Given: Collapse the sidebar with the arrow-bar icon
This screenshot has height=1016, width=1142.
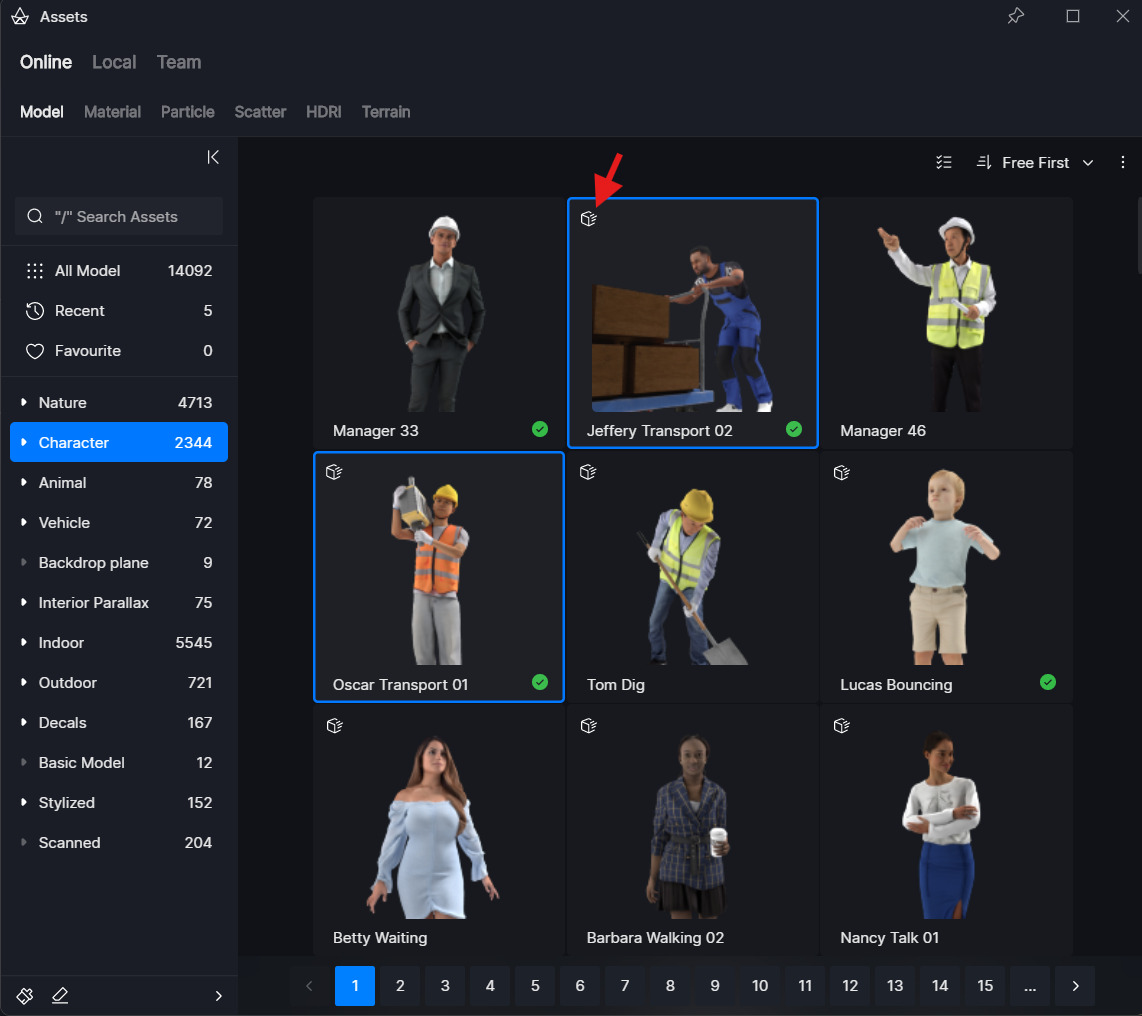Looking at the screenshot, I should click(213, 157).
